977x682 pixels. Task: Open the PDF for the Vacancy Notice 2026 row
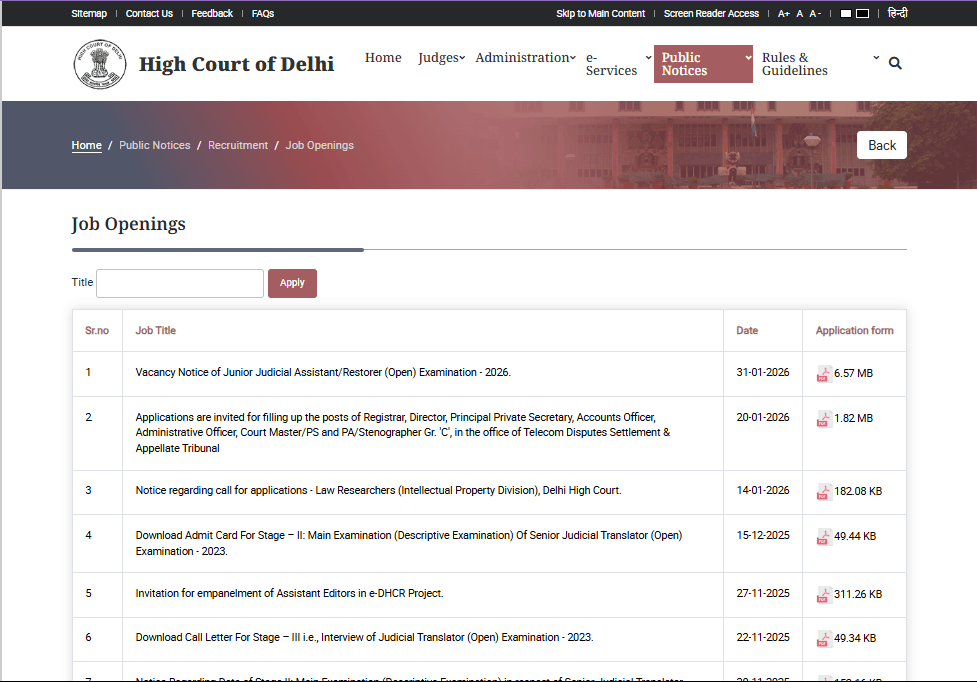pyautogui.click(x=824, y=372)
